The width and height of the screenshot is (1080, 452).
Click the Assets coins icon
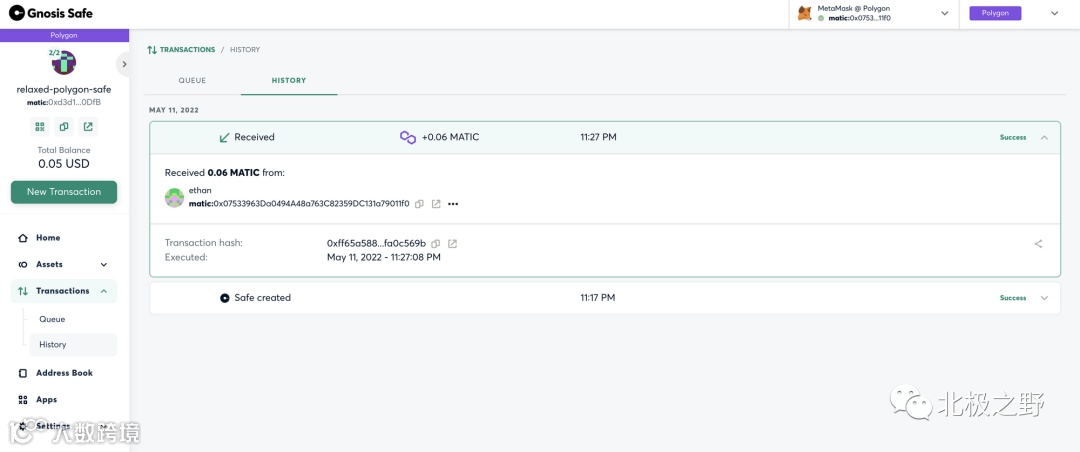pos(23,265)
